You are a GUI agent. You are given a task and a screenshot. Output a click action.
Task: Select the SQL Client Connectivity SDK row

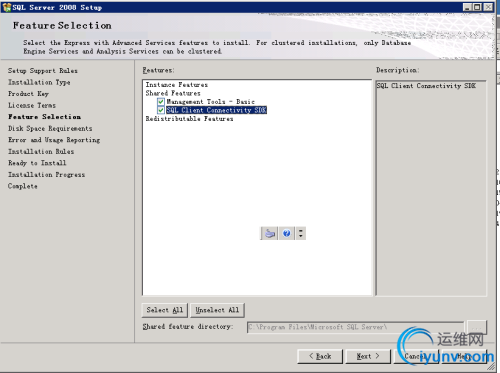[216, 110]
